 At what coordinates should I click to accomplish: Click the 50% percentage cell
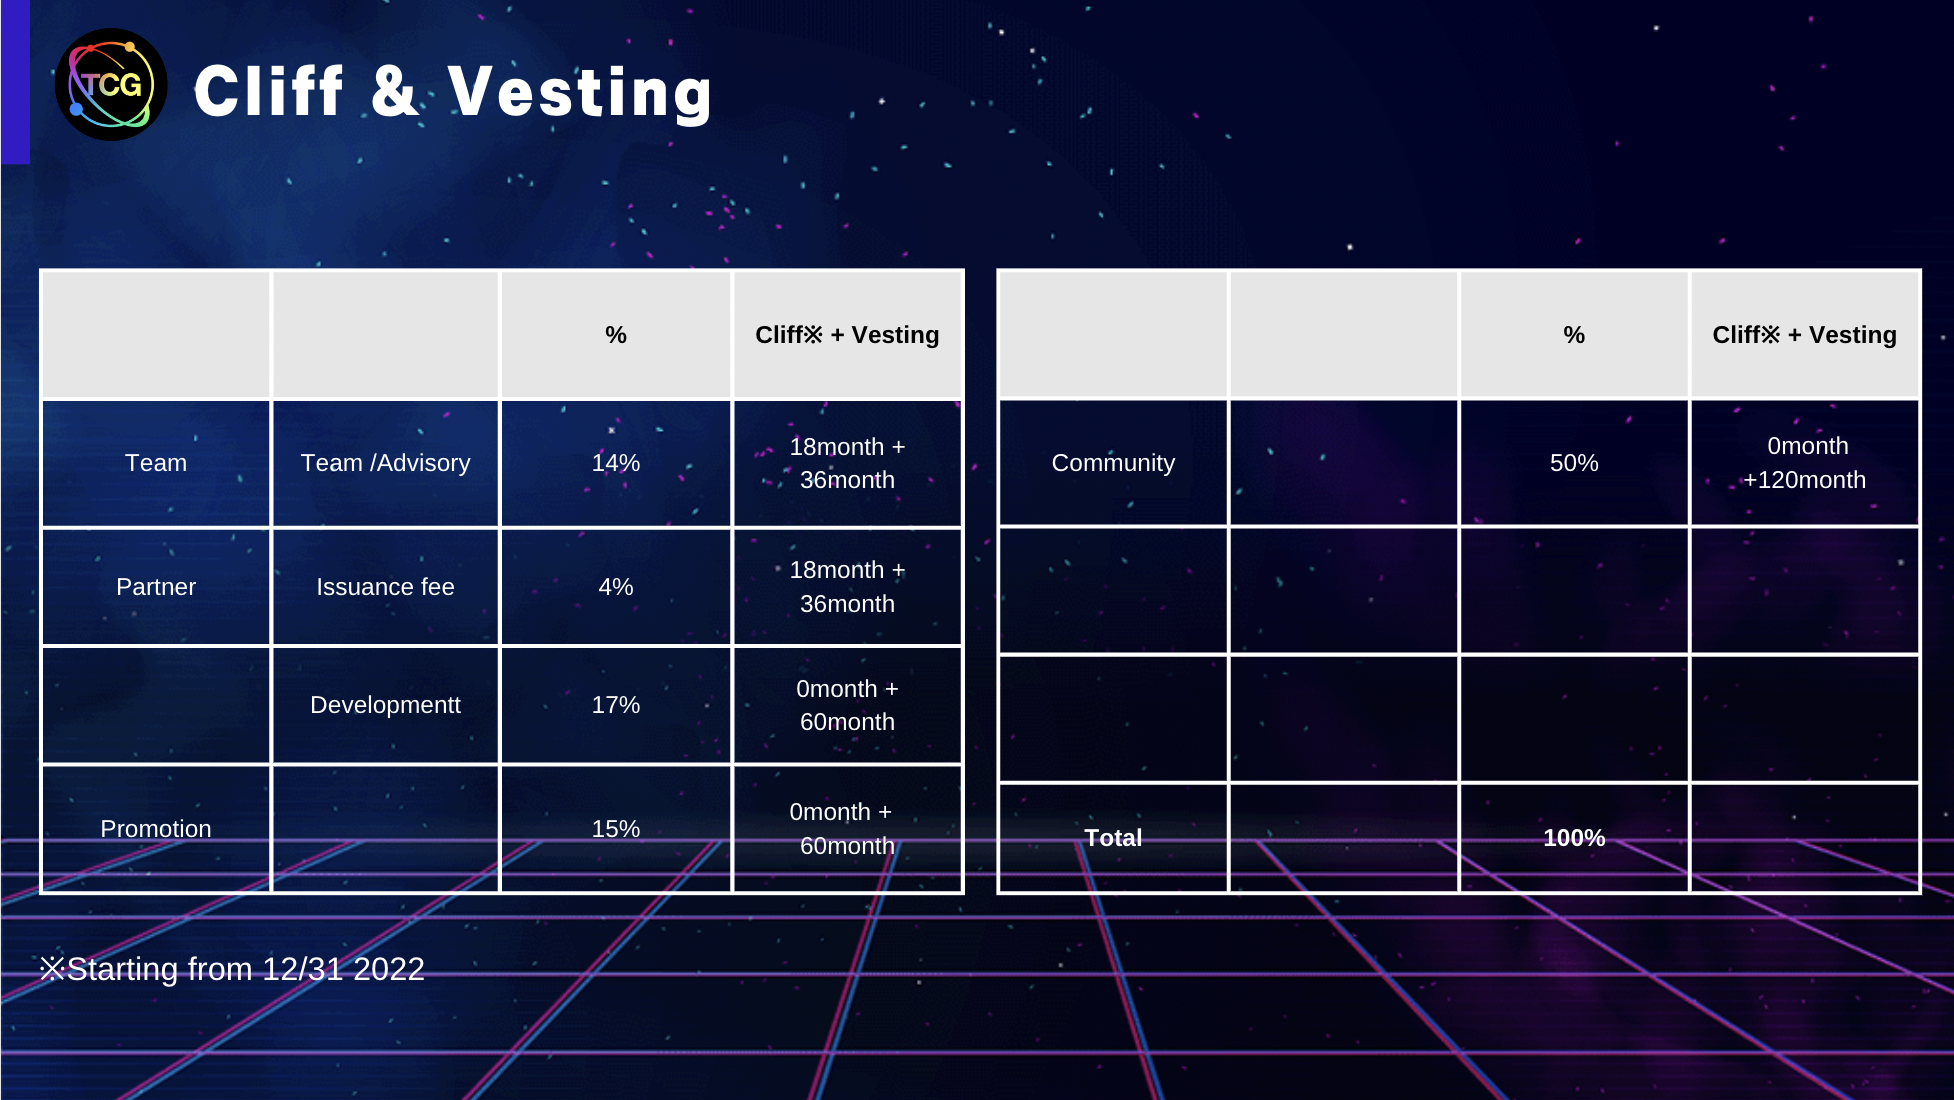[1574, 463]
